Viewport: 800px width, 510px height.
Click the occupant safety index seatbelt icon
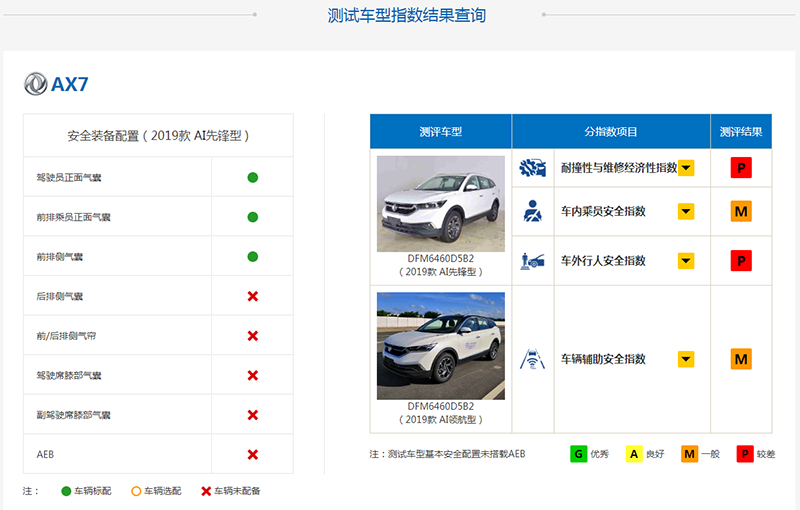532,211
